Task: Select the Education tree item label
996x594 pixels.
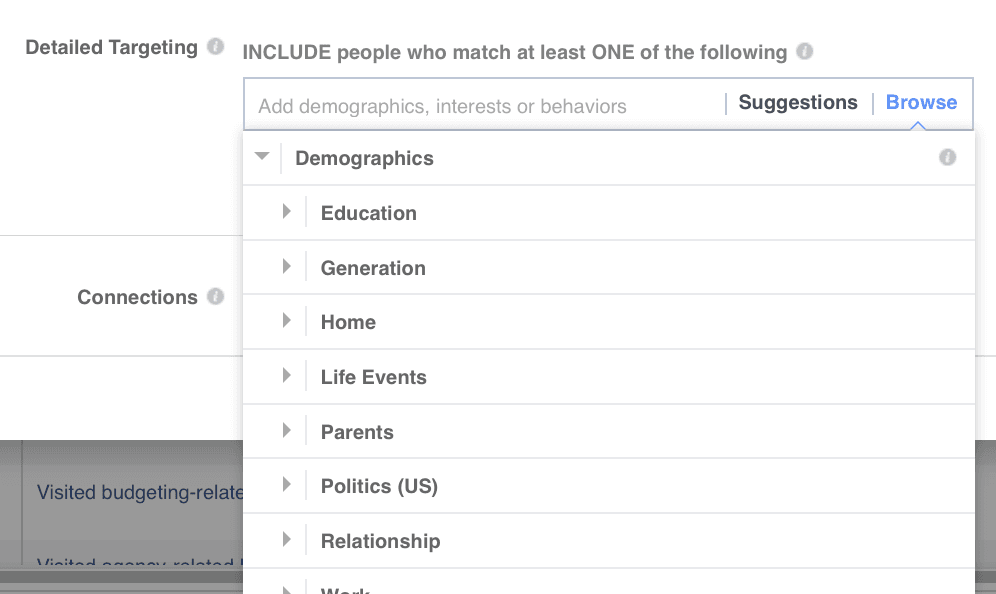Action: [x=368, y=213]
